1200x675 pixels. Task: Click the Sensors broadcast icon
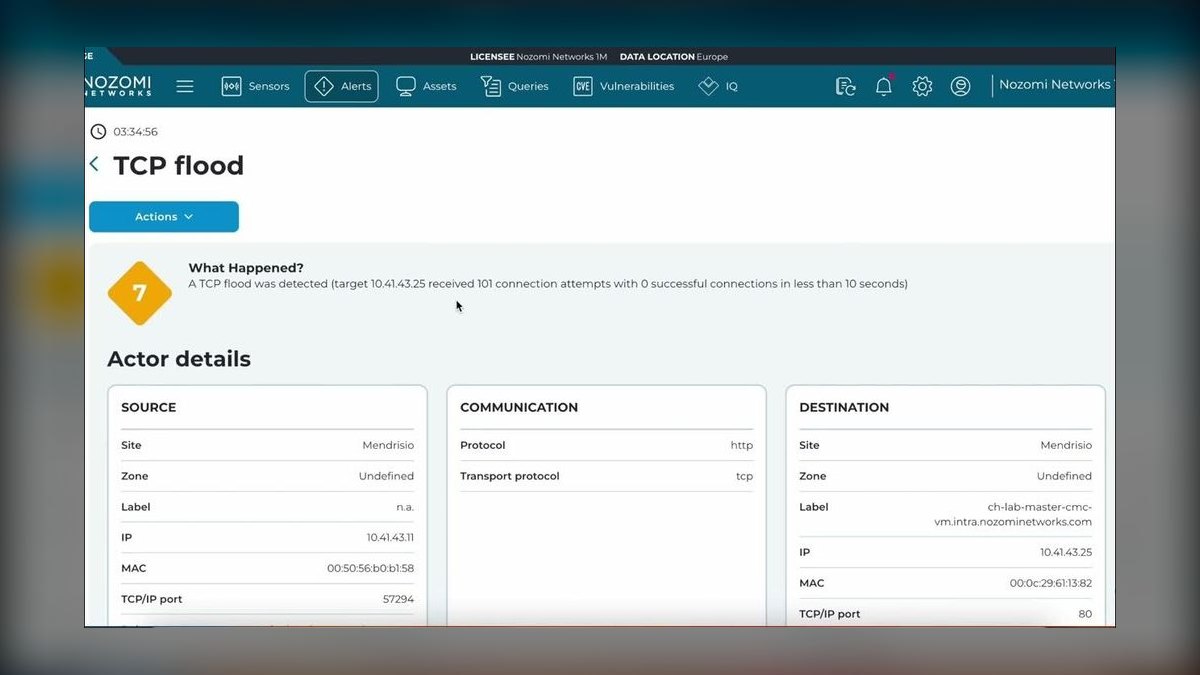tap(231, 86)
